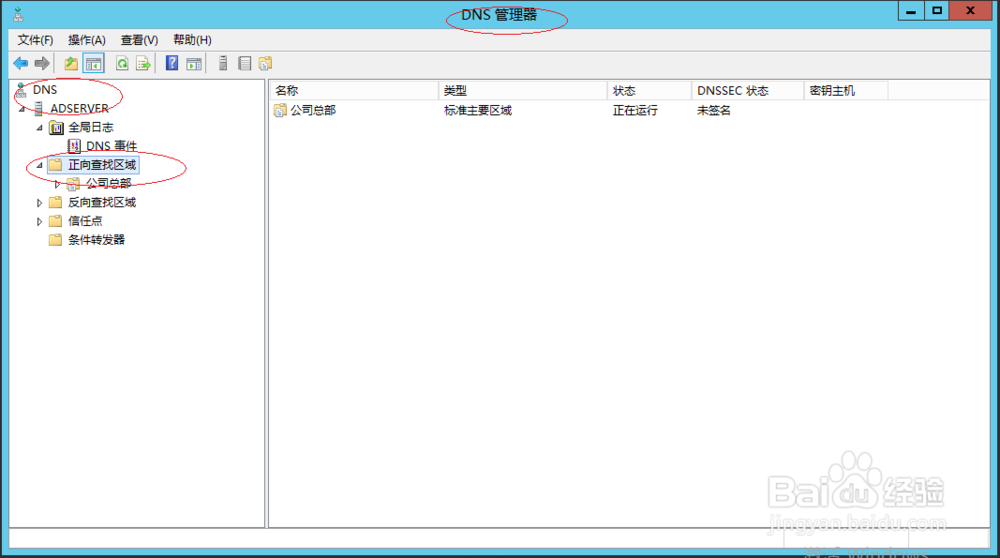
Task: Click the new server tower toolbar icon
Action: [223, 63]
